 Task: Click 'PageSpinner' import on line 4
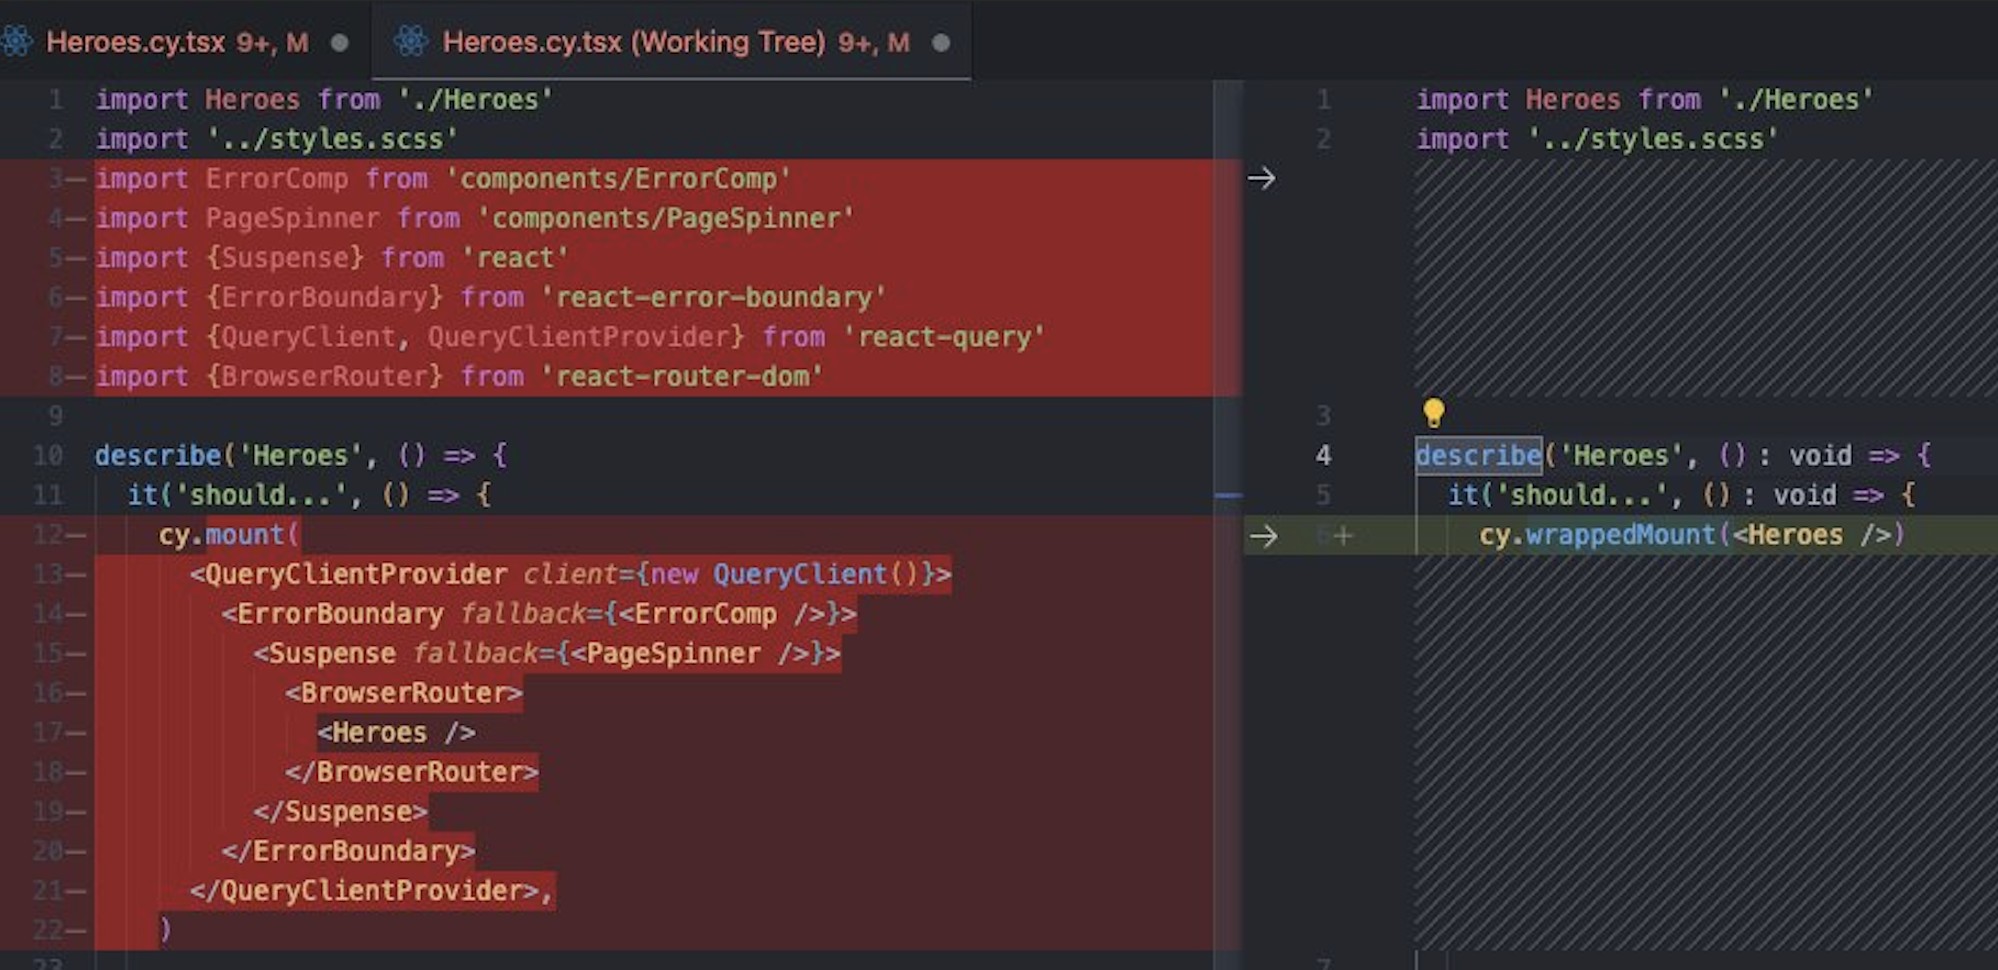pos(293,218)
